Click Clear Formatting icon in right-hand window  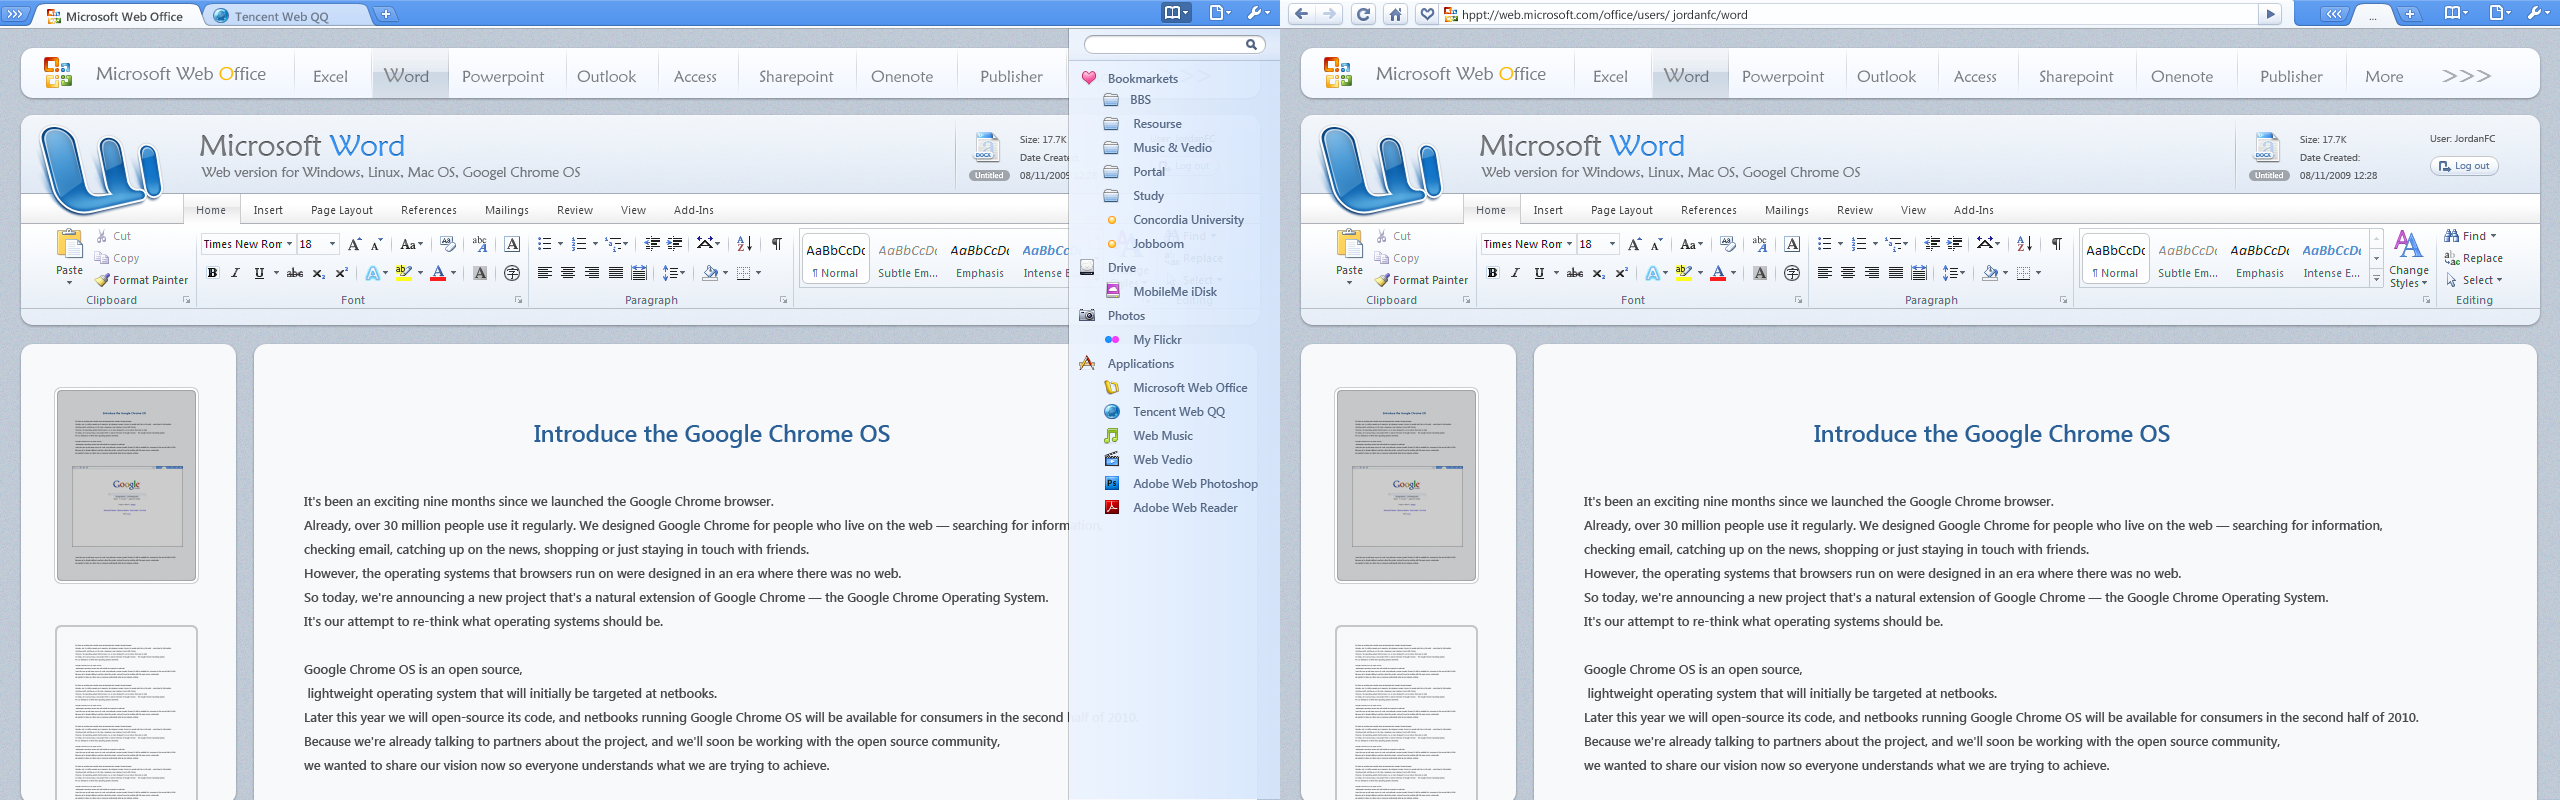(1727, 244)
